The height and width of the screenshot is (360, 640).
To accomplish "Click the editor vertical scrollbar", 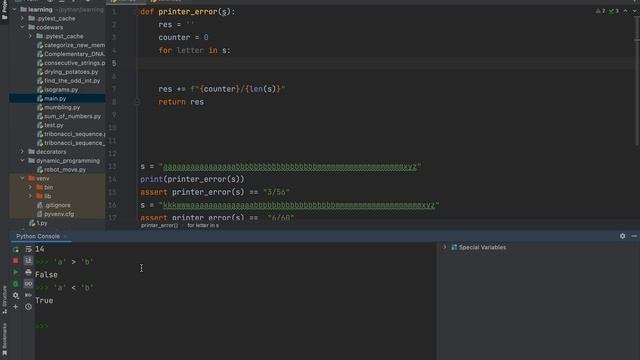I will click(x=637, y=82).
